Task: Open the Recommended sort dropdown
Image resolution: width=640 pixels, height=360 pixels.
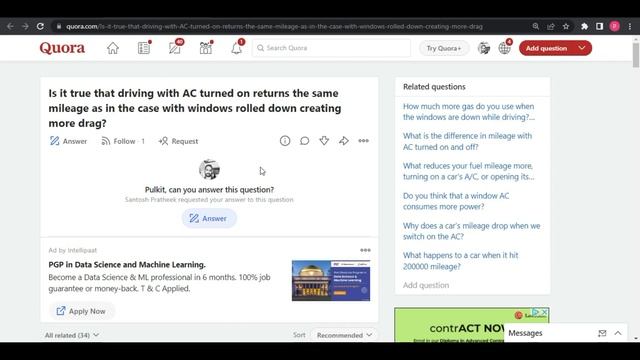Action: tap(344, 335)
